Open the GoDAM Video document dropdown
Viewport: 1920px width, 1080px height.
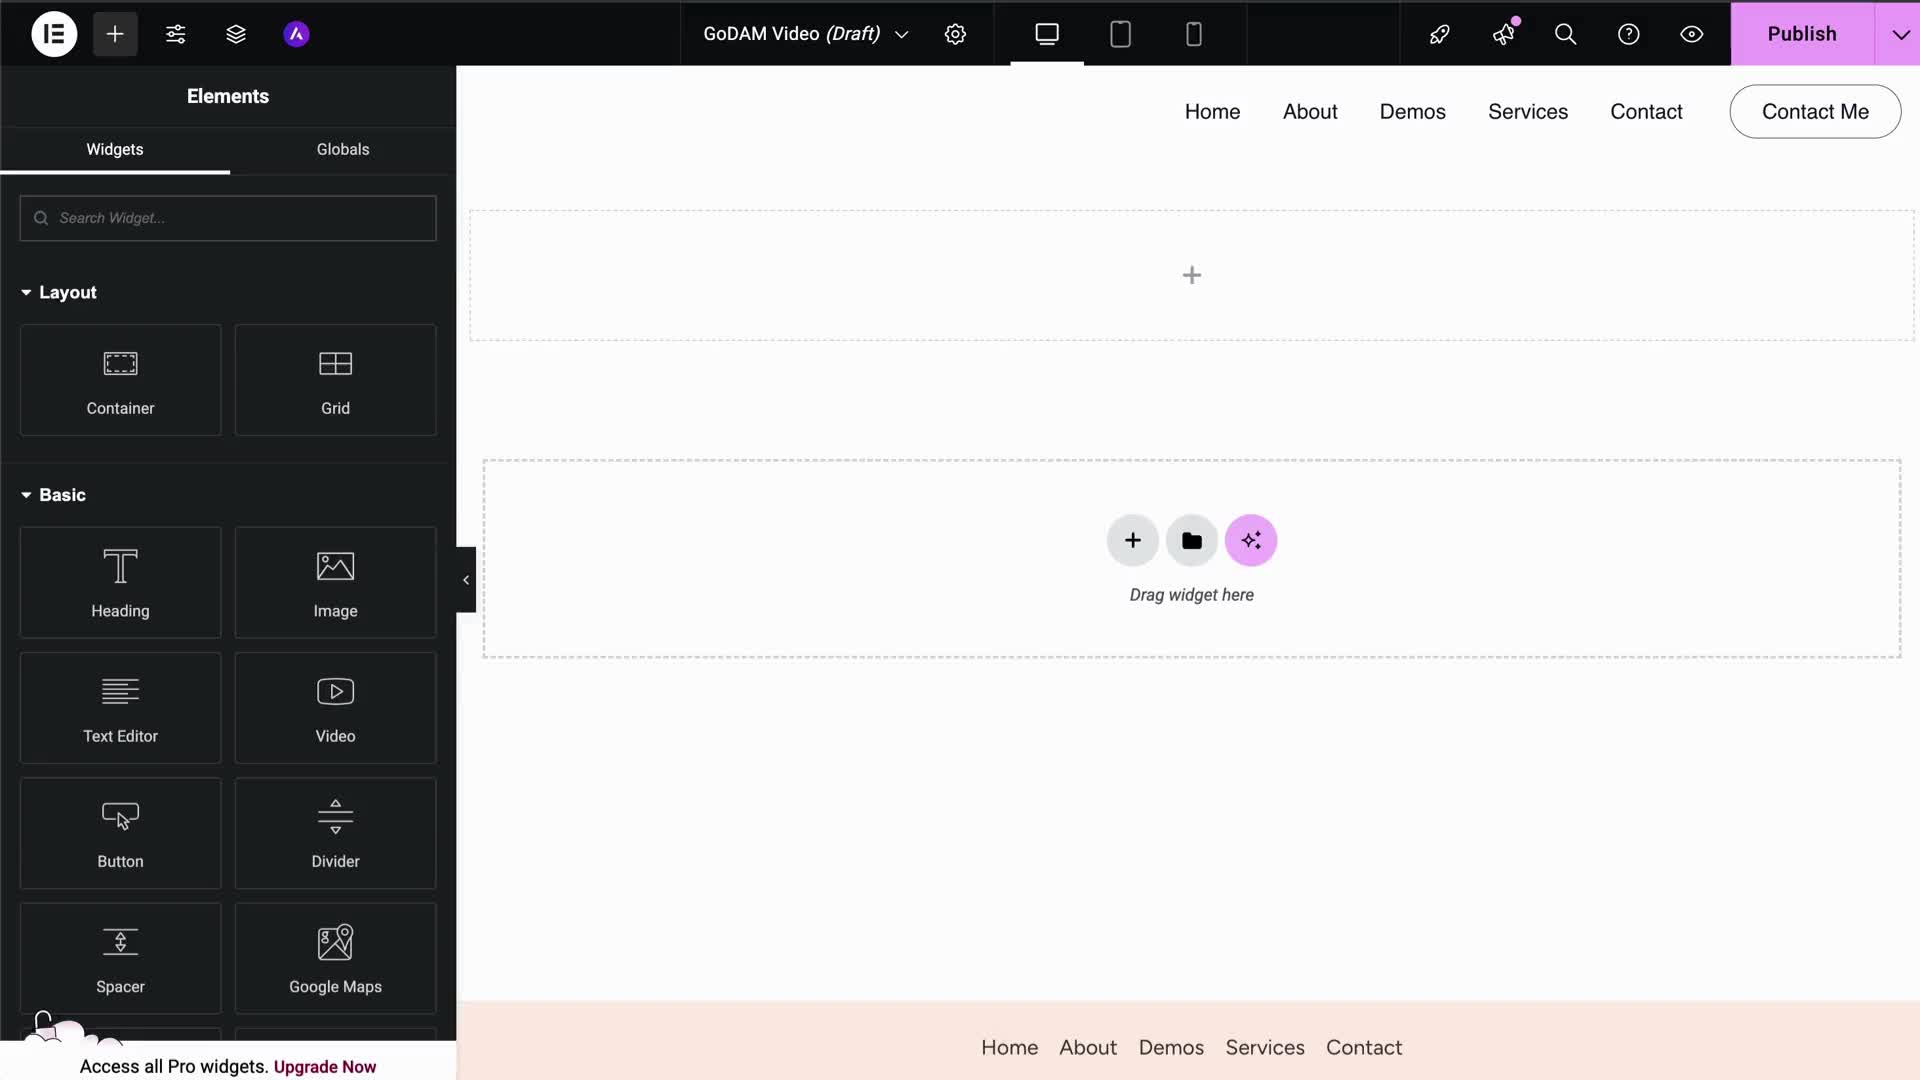click(902, 33)
